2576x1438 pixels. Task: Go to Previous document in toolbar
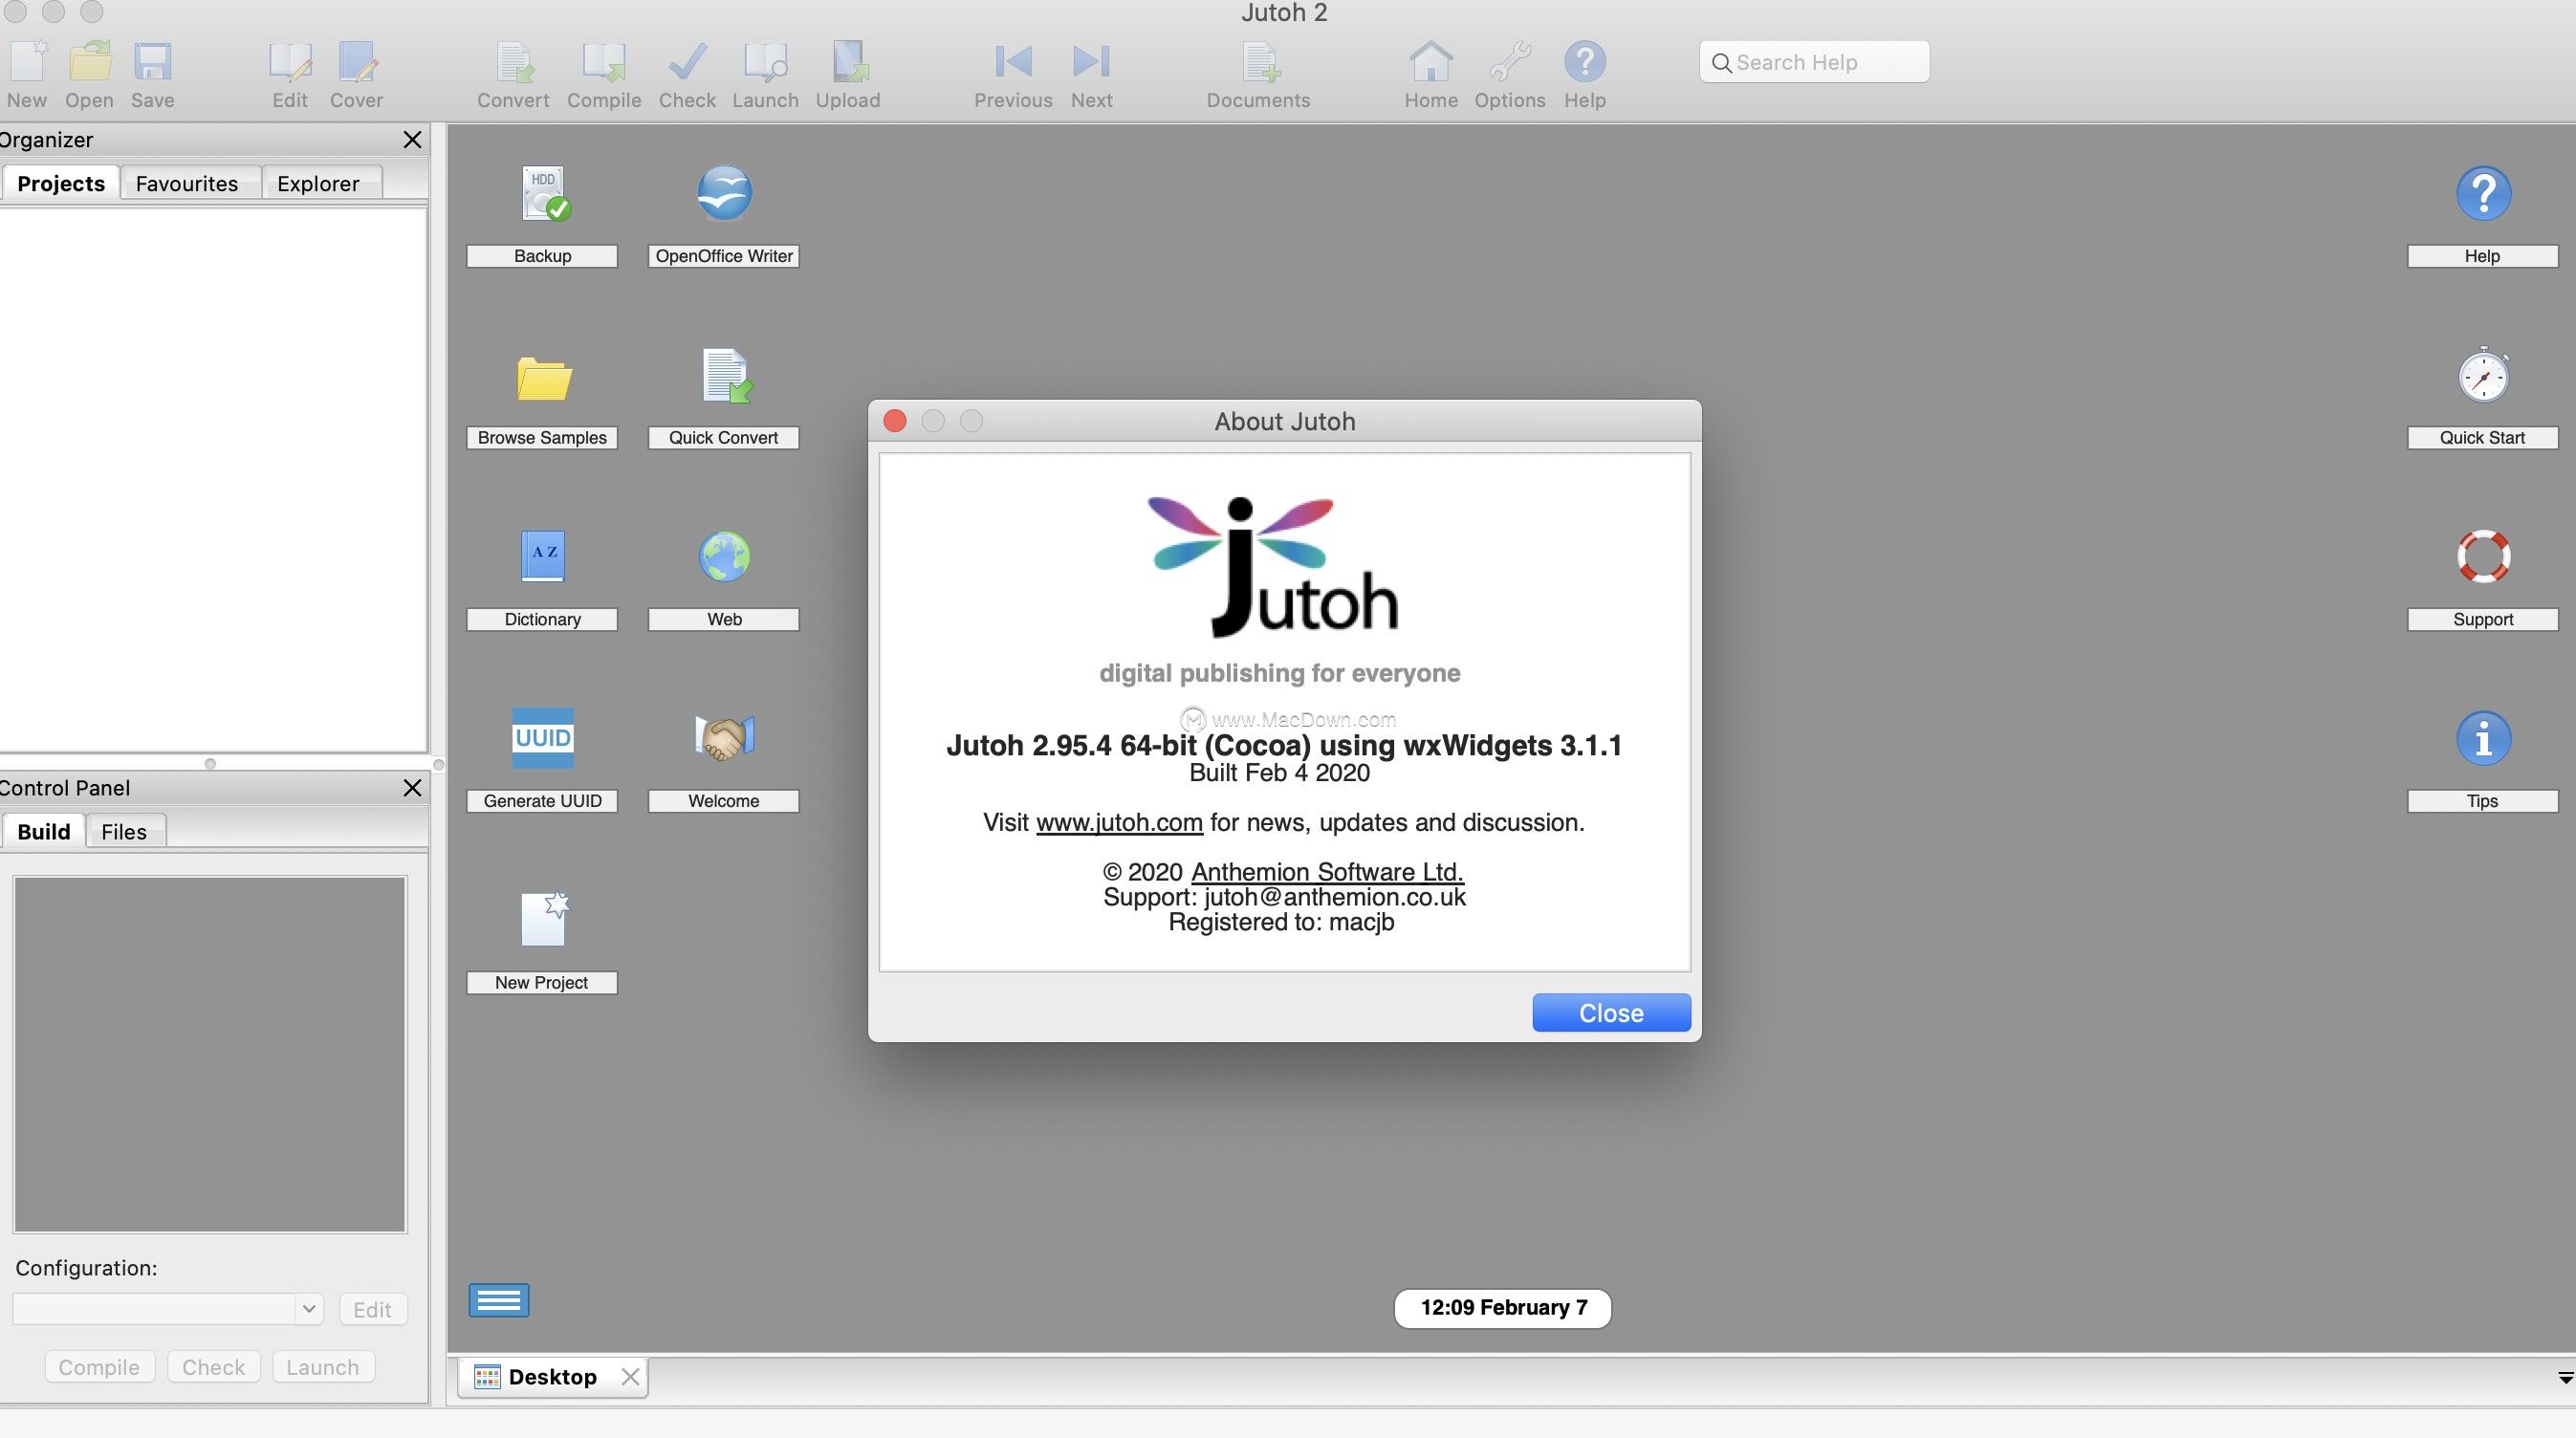pyautogui.click(x=1013, y=62)
